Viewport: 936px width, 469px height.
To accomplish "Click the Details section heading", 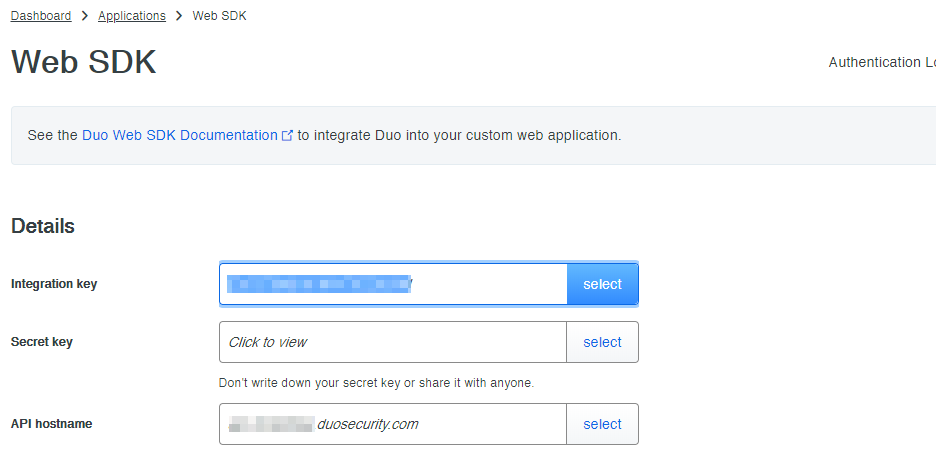I will (43, 226).
